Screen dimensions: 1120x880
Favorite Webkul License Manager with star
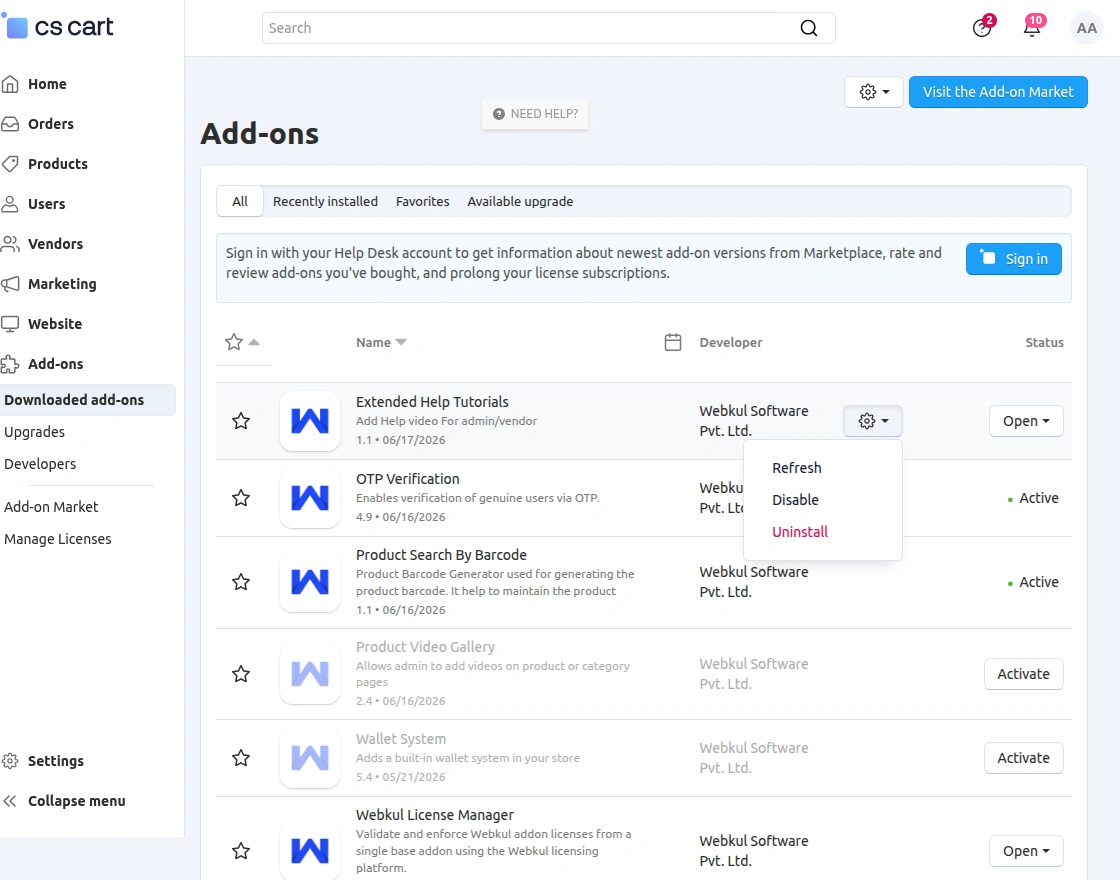tap(241, 851)
